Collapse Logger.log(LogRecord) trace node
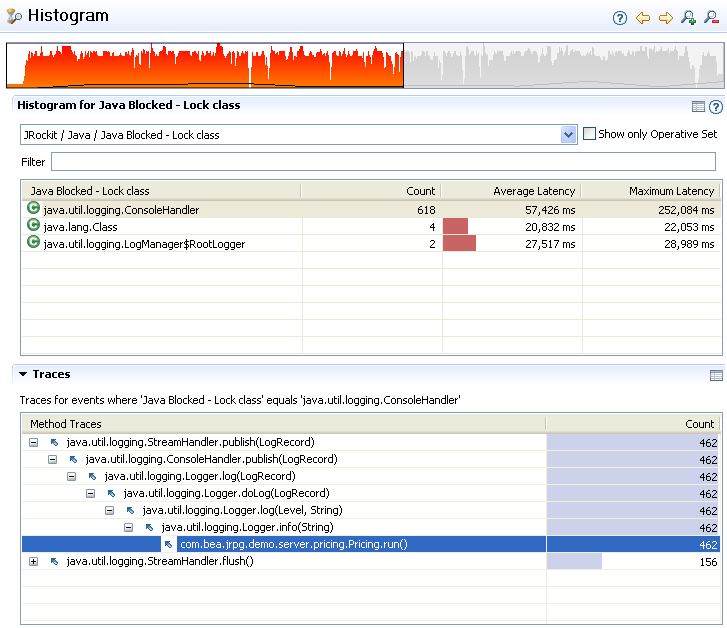Image resolution: width=727 pixels, height=628 pixels. pos(71,476)
